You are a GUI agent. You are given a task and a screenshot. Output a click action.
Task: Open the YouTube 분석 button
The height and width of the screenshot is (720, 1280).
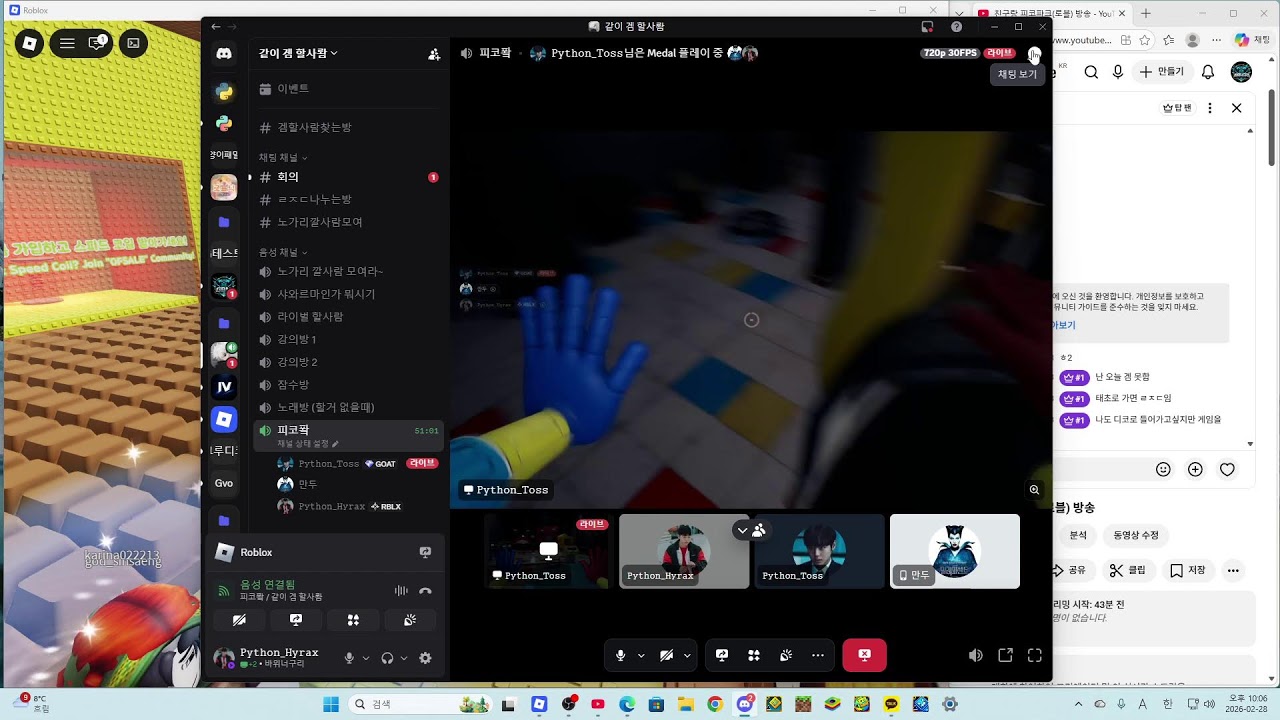click(x=1078, y=535)
